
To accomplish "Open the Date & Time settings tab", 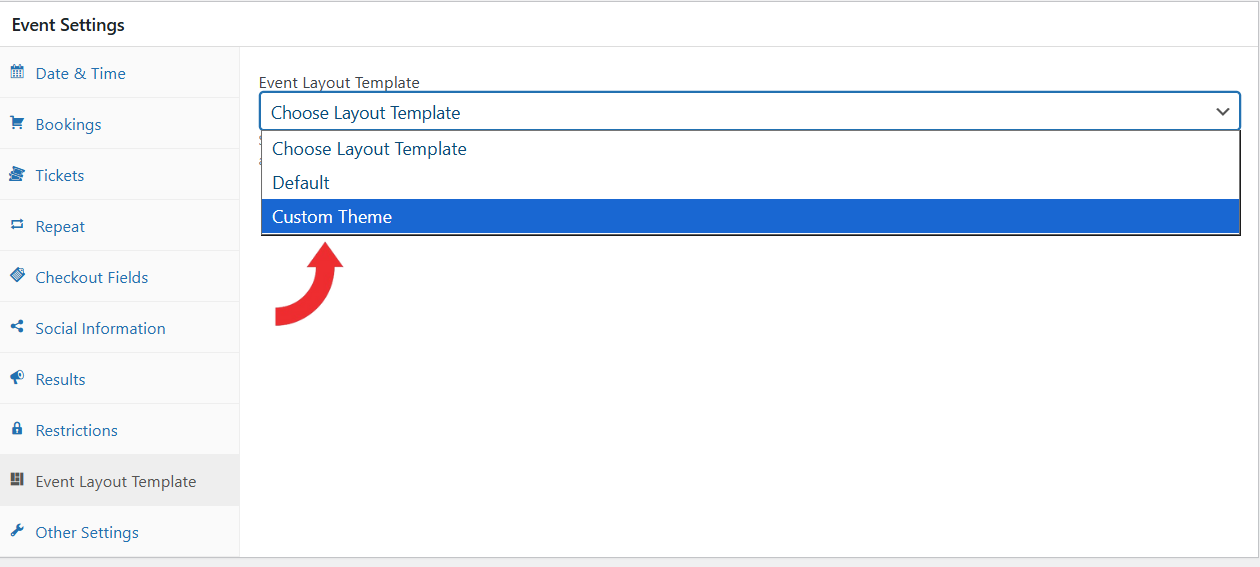I will [81, 73].
